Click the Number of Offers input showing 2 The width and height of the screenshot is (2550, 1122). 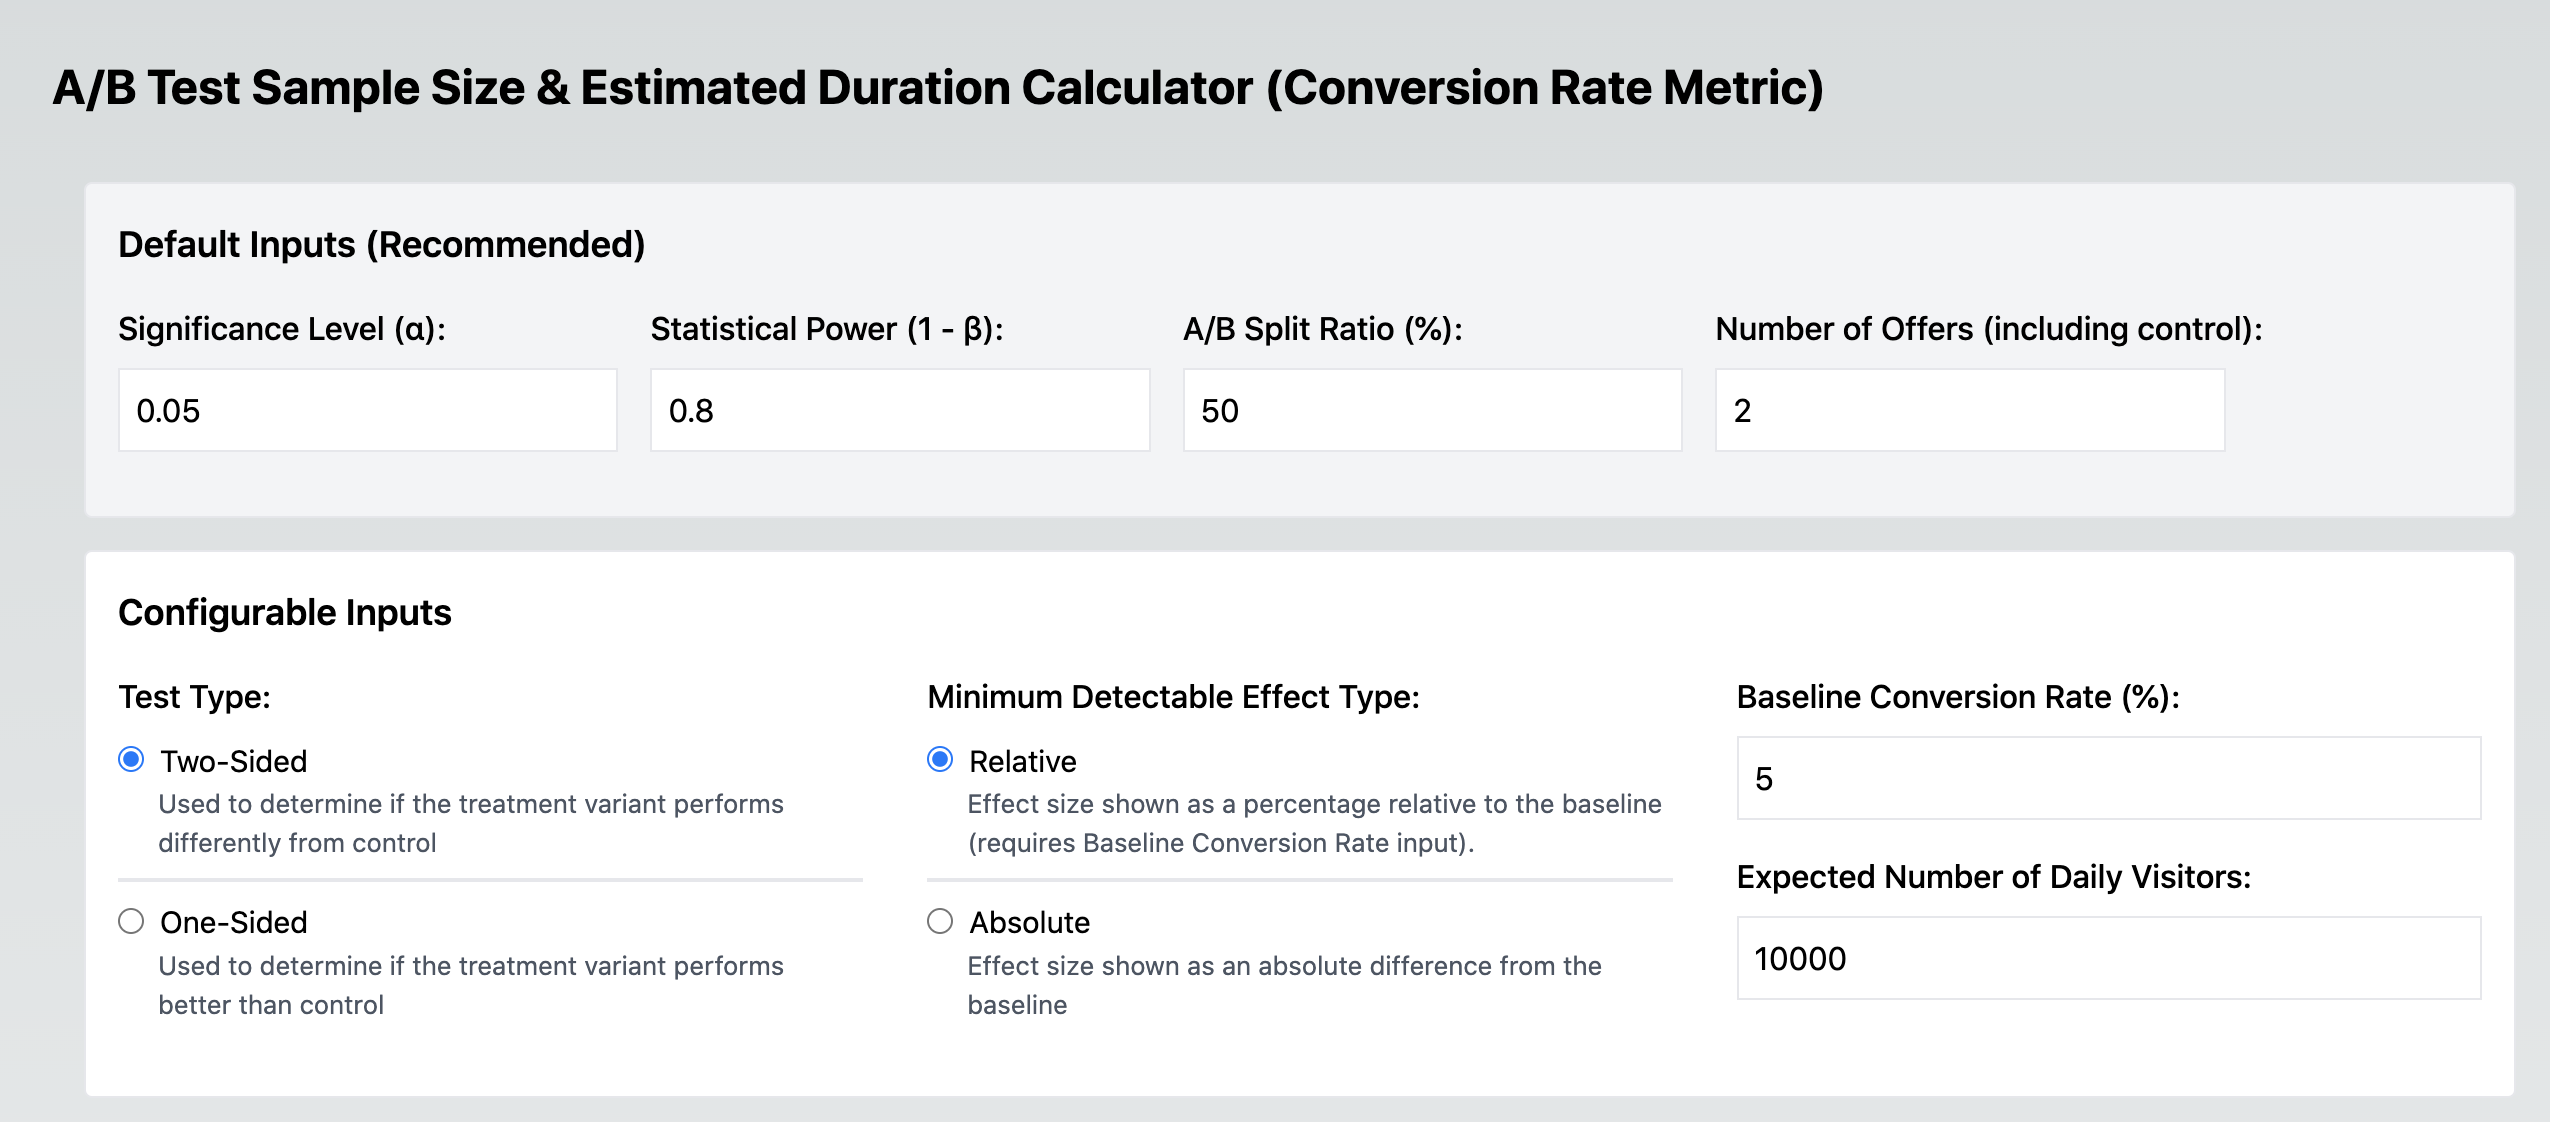1968,410
